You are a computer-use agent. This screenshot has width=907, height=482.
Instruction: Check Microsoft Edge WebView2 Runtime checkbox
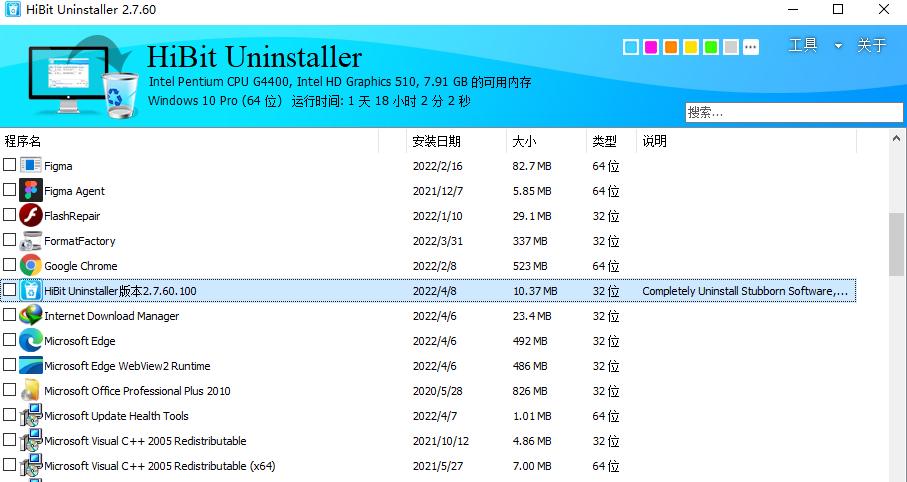pos(9,365)
